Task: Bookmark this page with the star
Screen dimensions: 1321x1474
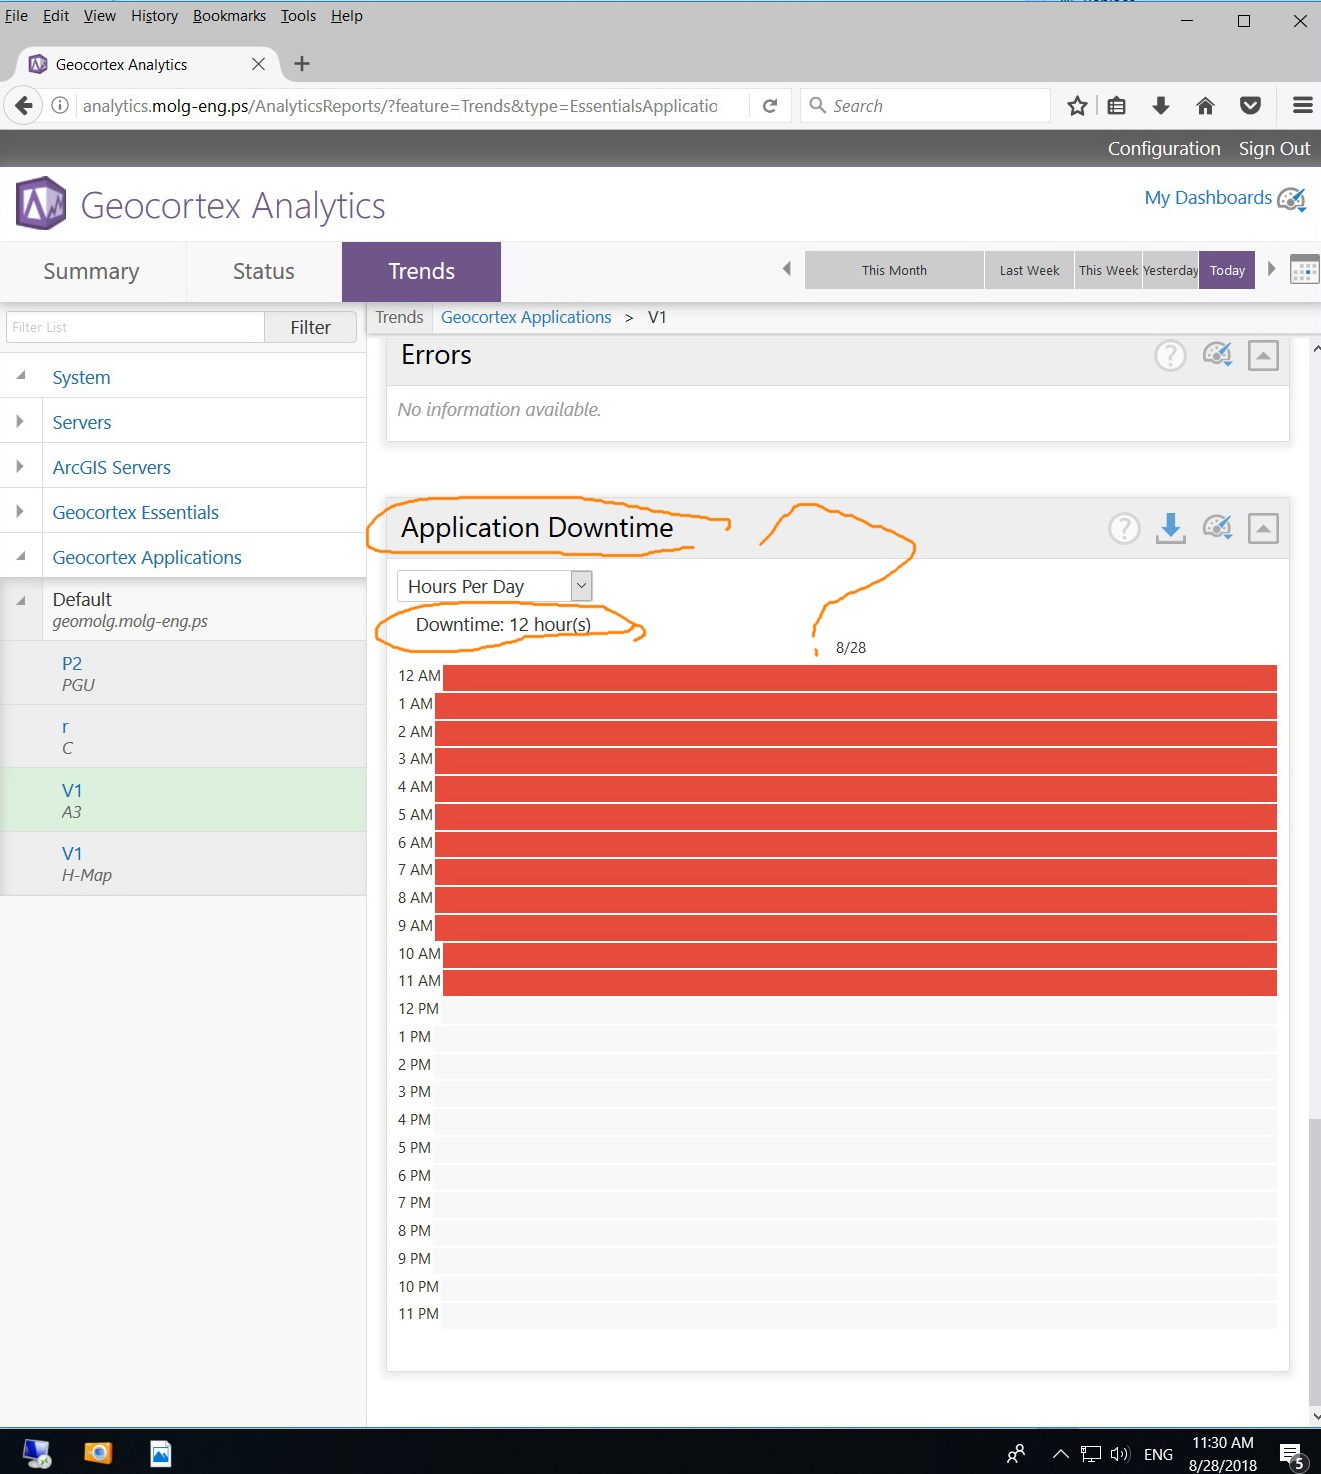Action: pos(1077,105)
